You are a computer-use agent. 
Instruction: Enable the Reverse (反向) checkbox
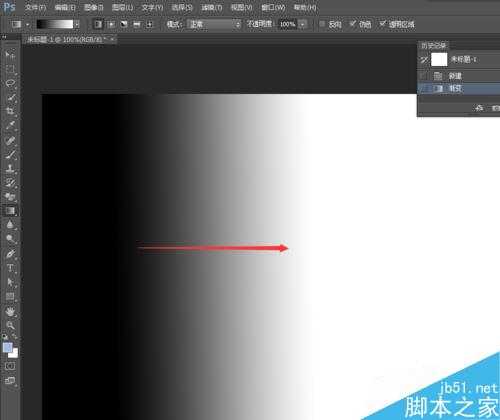tap(322, 24)
